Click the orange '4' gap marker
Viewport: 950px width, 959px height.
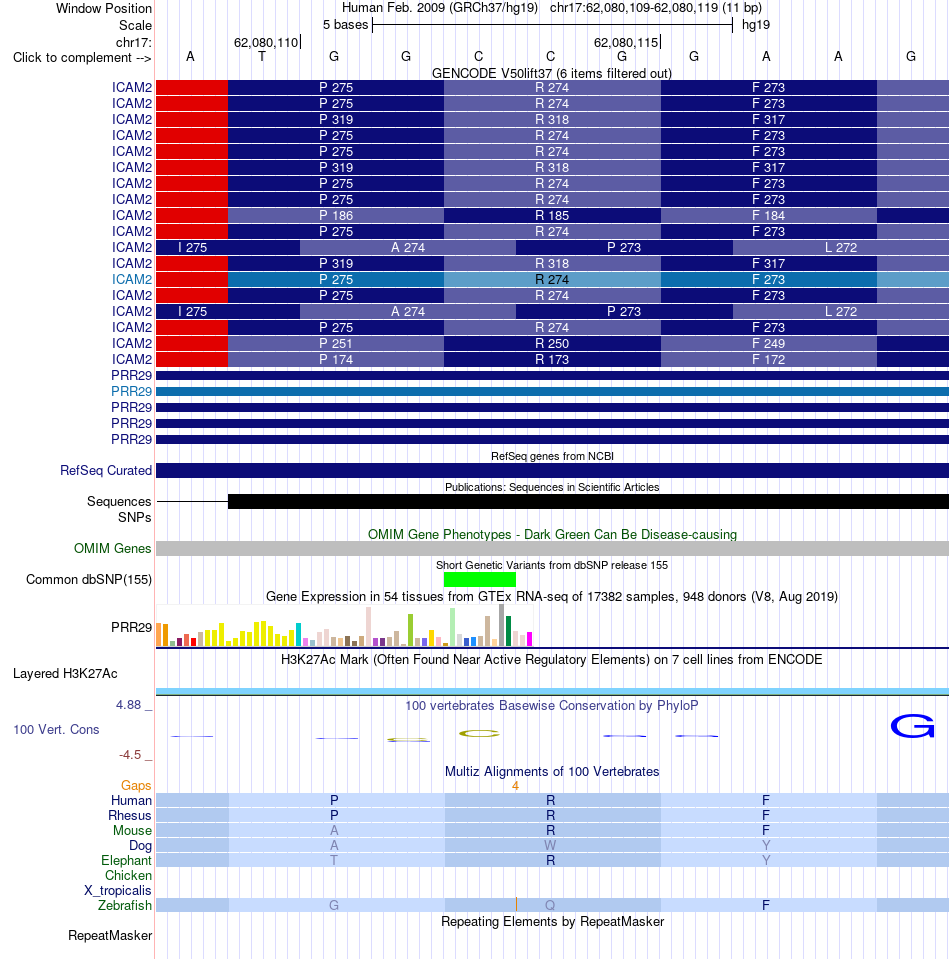[x=516, y=786]
